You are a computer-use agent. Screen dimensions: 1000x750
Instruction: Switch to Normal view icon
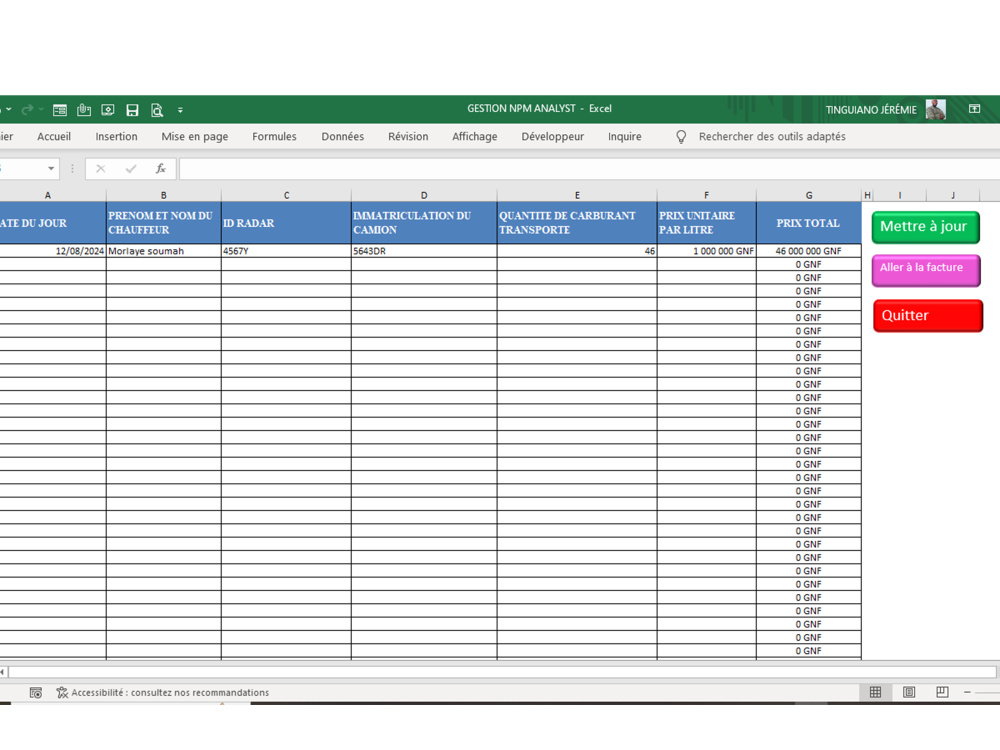[x=876, y=692]
